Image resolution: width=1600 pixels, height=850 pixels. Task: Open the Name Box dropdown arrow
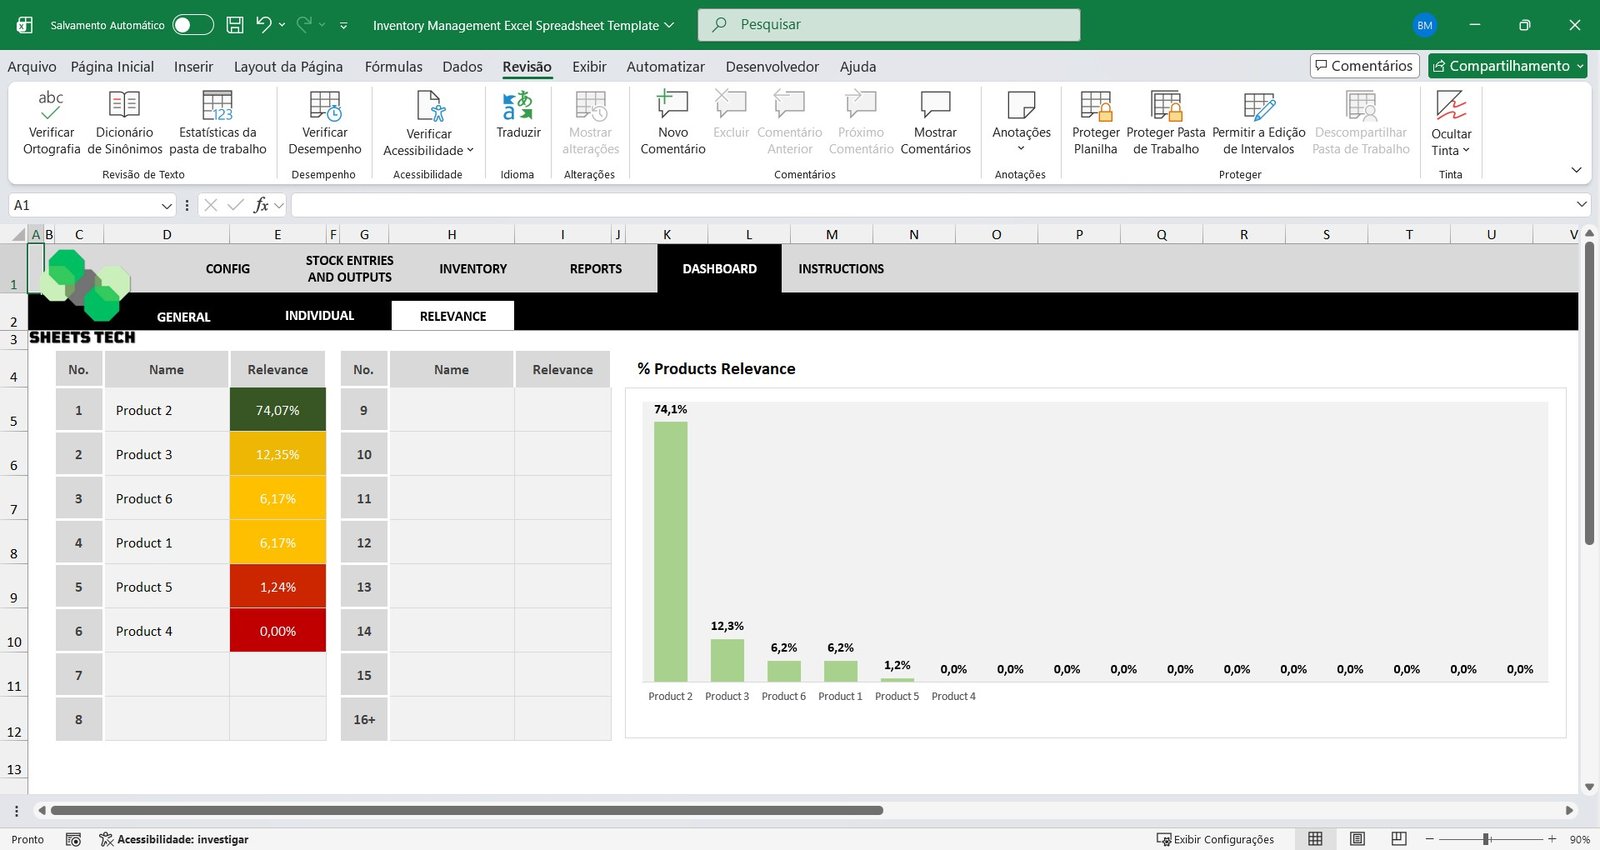tap(167, 205)
